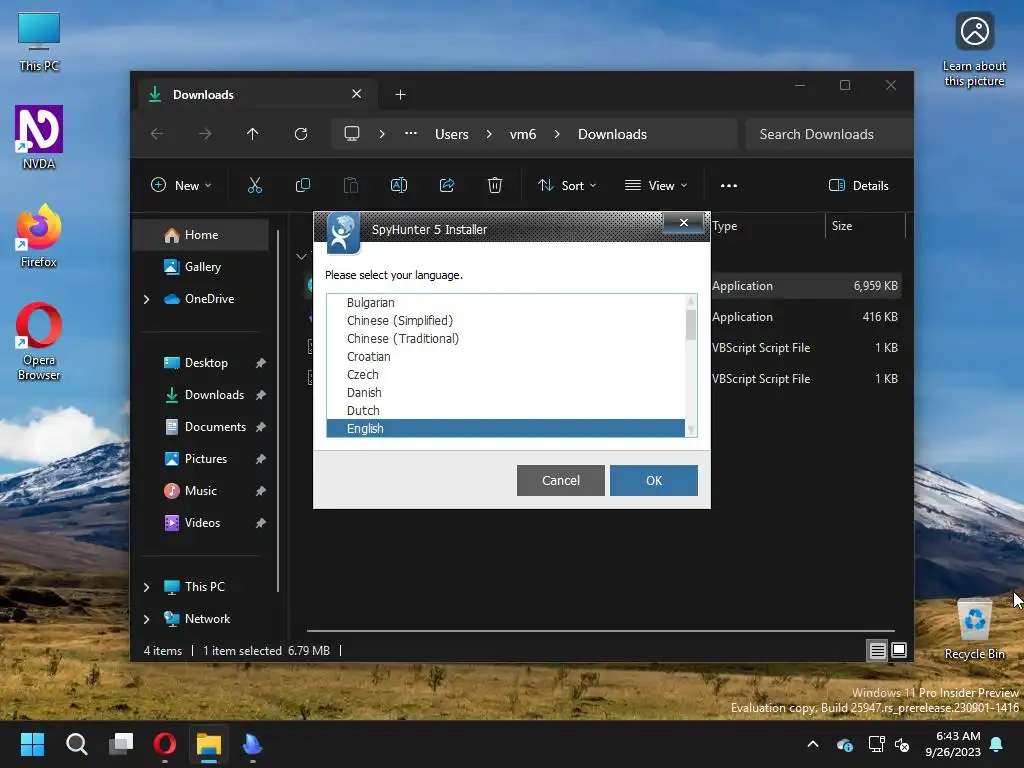Select the This PC desktop icon
This screenshot has height=768, width=1024.
(39, 42)
